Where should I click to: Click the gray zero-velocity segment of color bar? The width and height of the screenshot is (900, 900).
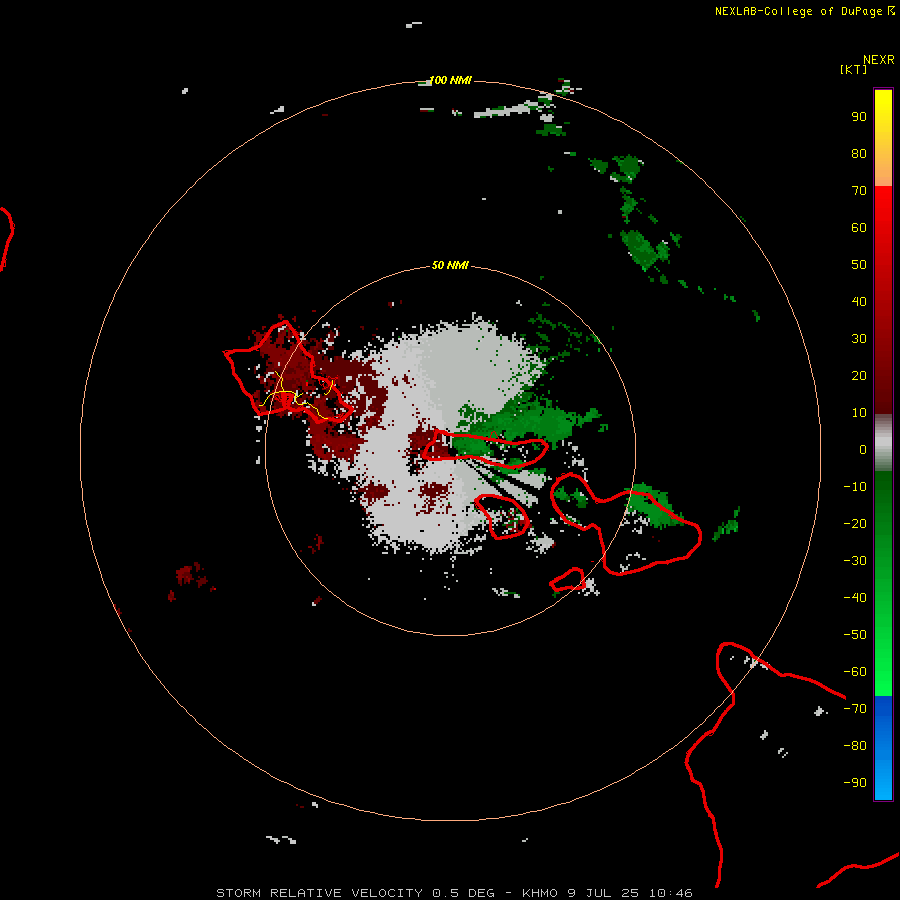coord(883,443)
